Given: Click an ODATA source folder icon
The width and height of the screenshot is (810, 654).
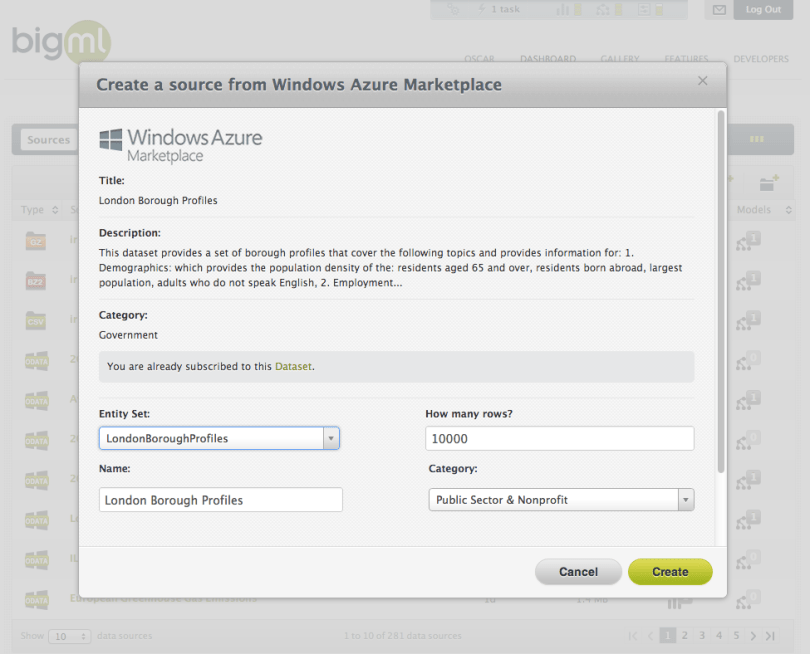Looking at the screenshot, I should coord(36,360).
